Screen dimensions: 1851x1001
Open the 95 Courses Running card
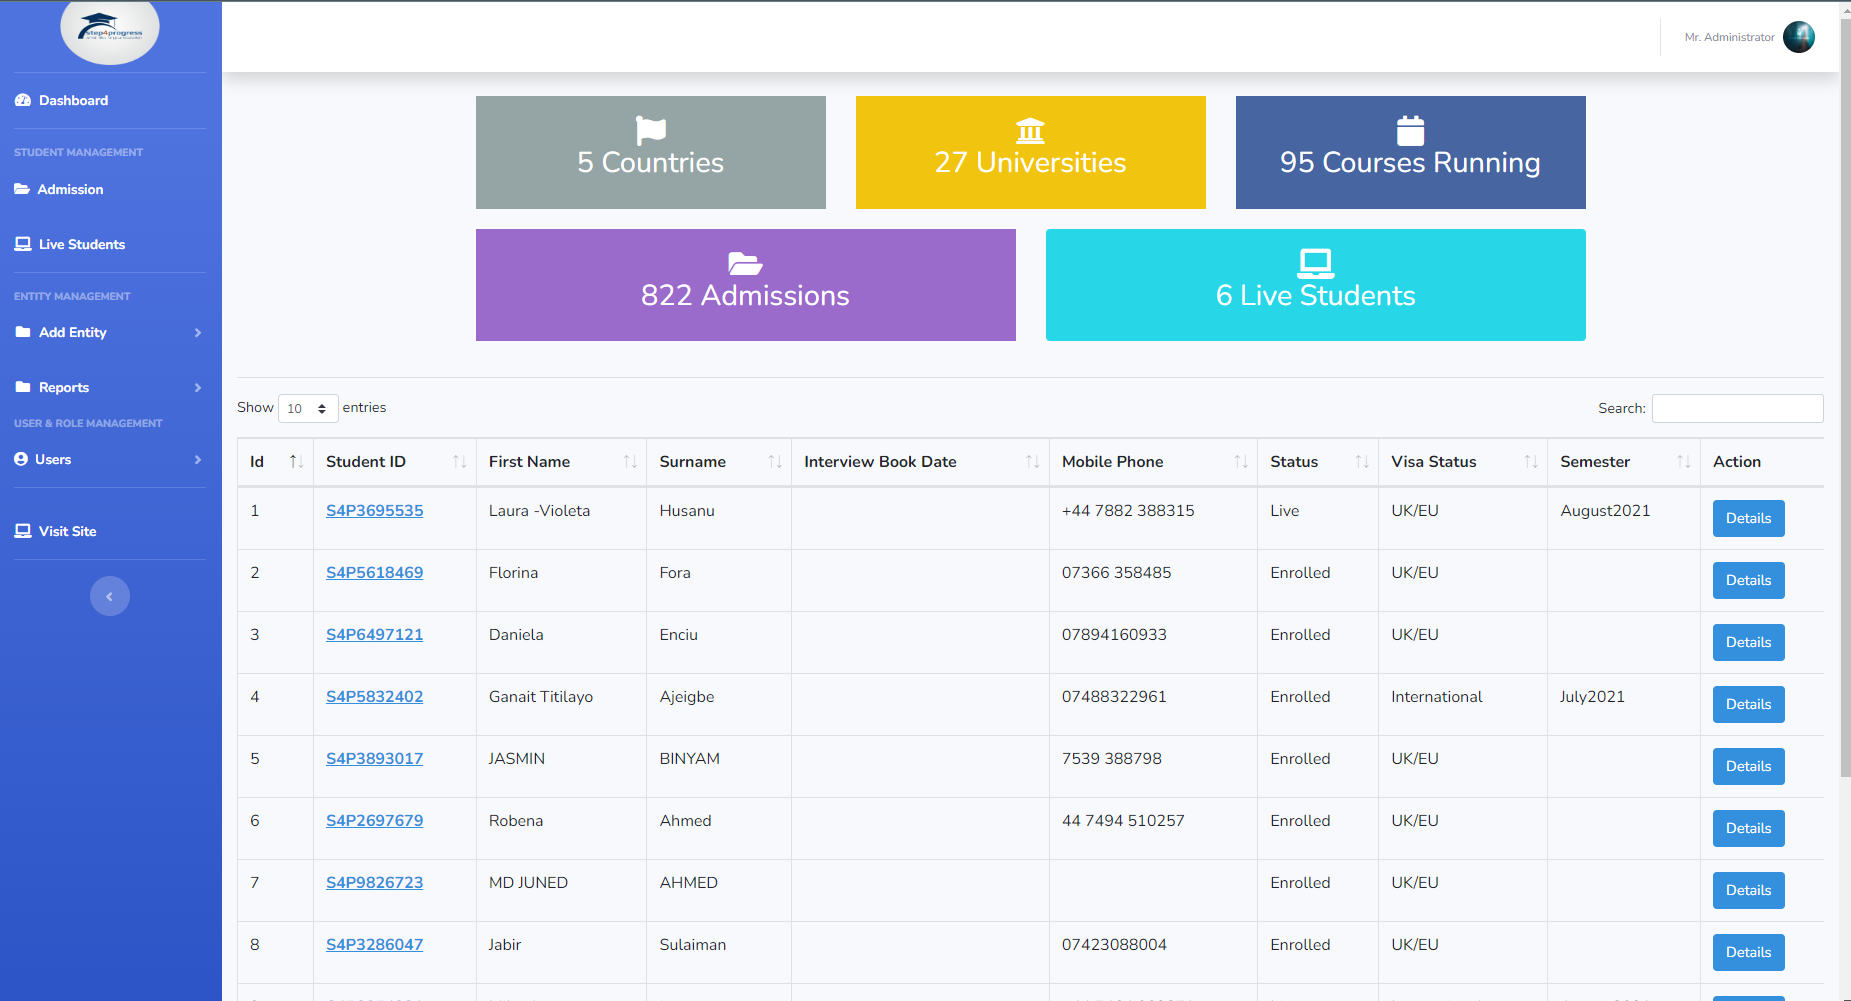pyautogui.click(x=1411, y=152)
